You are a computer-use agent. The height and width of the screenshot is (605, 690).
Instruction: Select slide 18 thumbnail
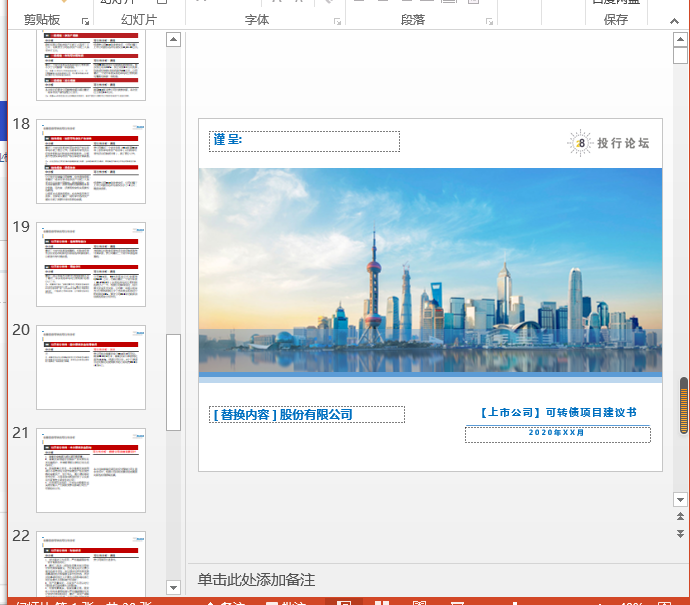tap(91, 161)
